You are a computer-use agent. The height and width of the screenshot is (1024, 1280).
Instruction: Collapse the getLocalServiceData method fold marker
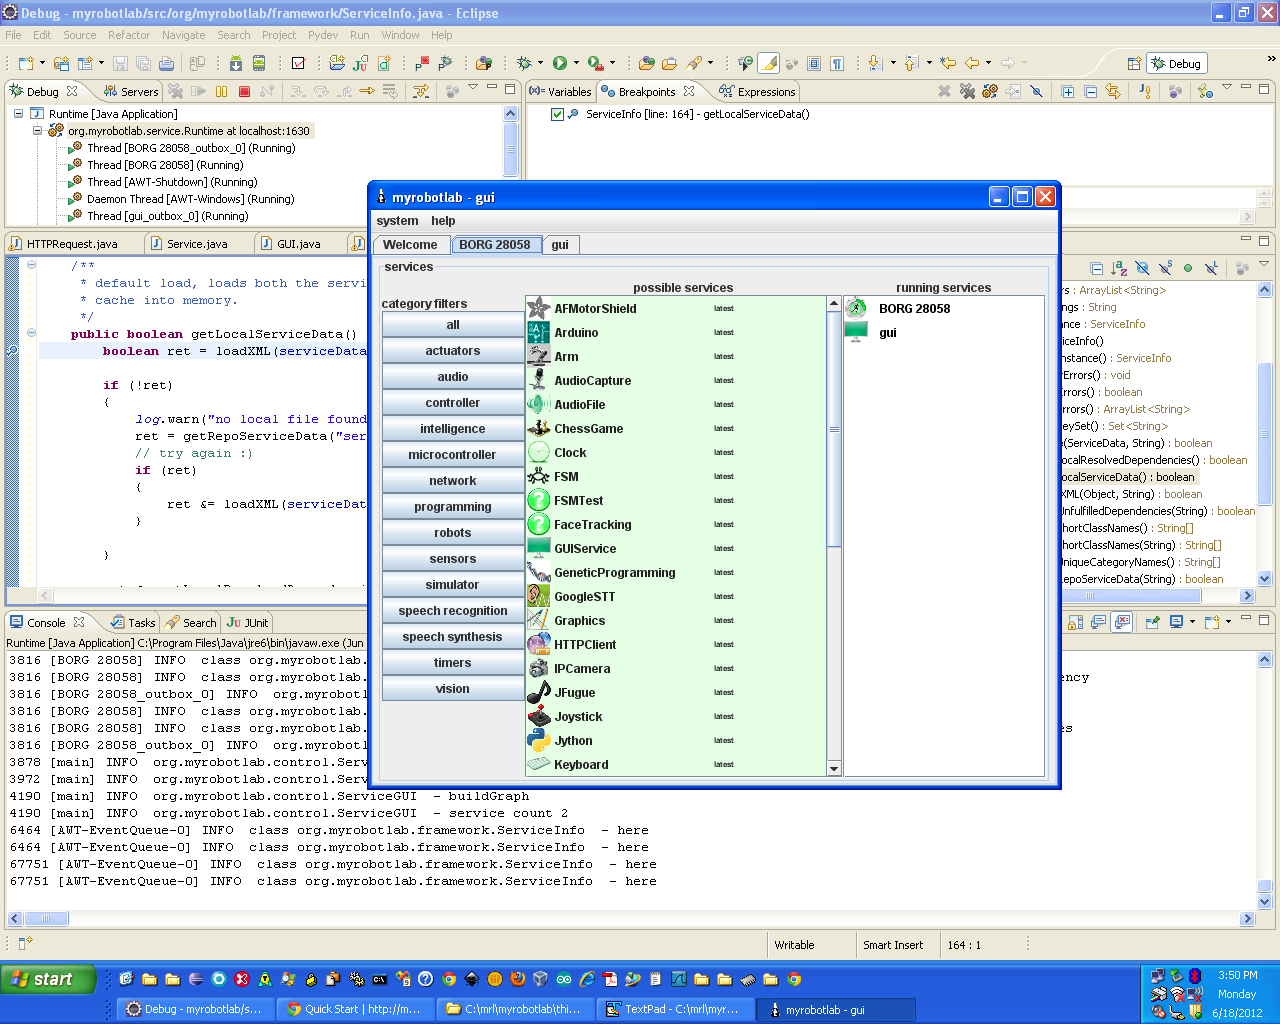coord(31,333)
